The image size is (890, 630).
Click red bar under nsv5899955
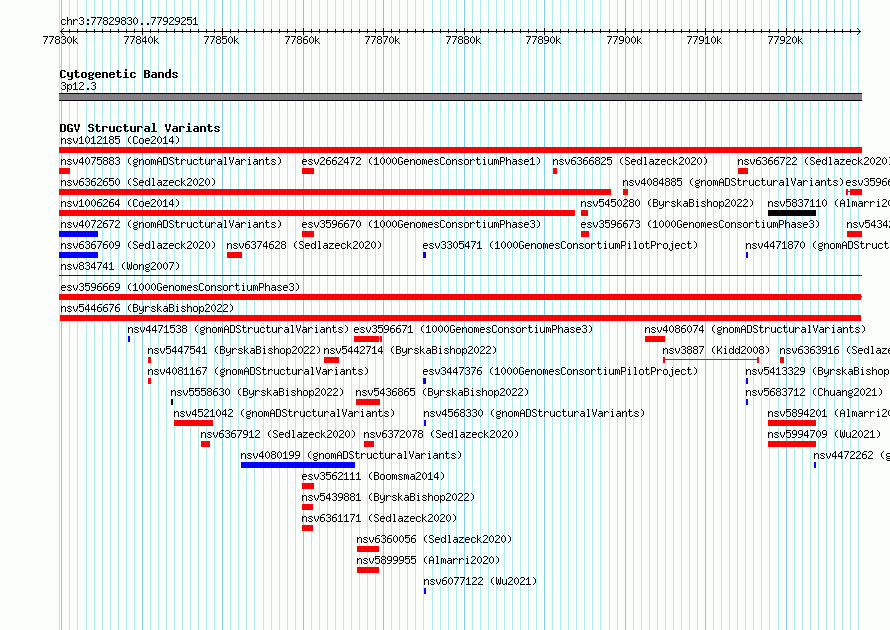pos(368,570)
